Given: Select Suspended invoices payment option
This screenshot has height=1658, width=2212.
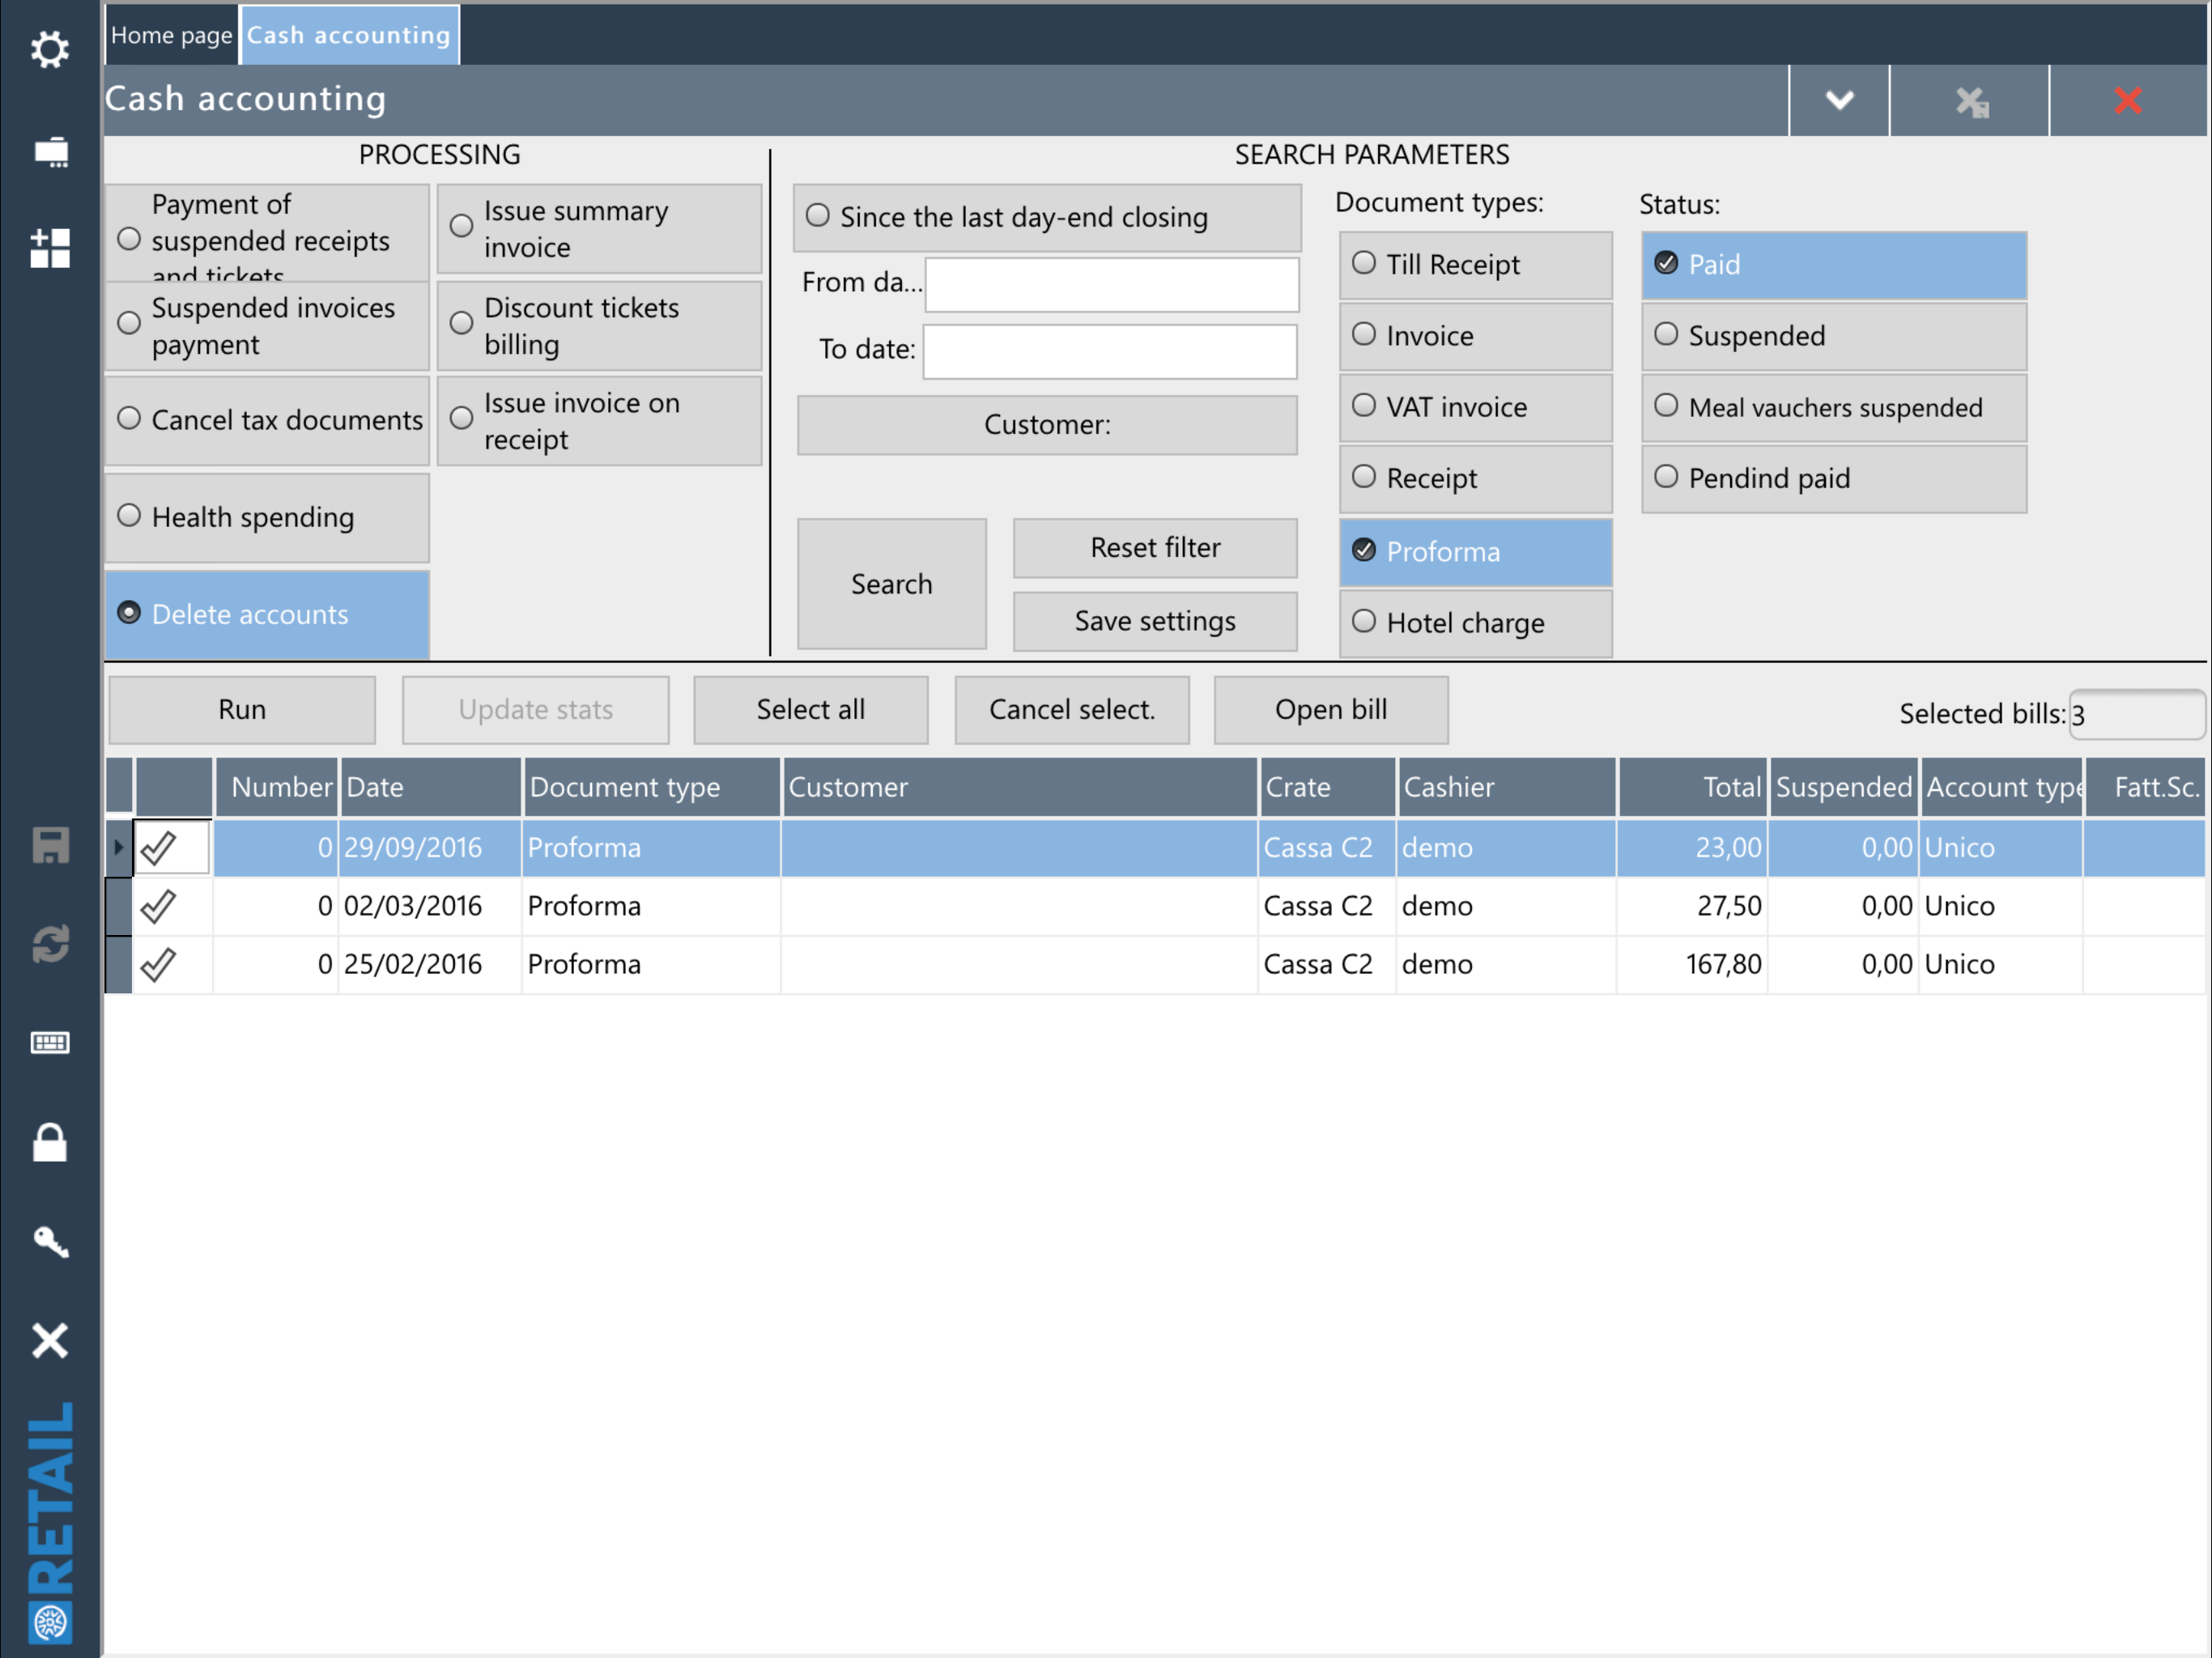Looking at the screenshot, I should 267,326.
